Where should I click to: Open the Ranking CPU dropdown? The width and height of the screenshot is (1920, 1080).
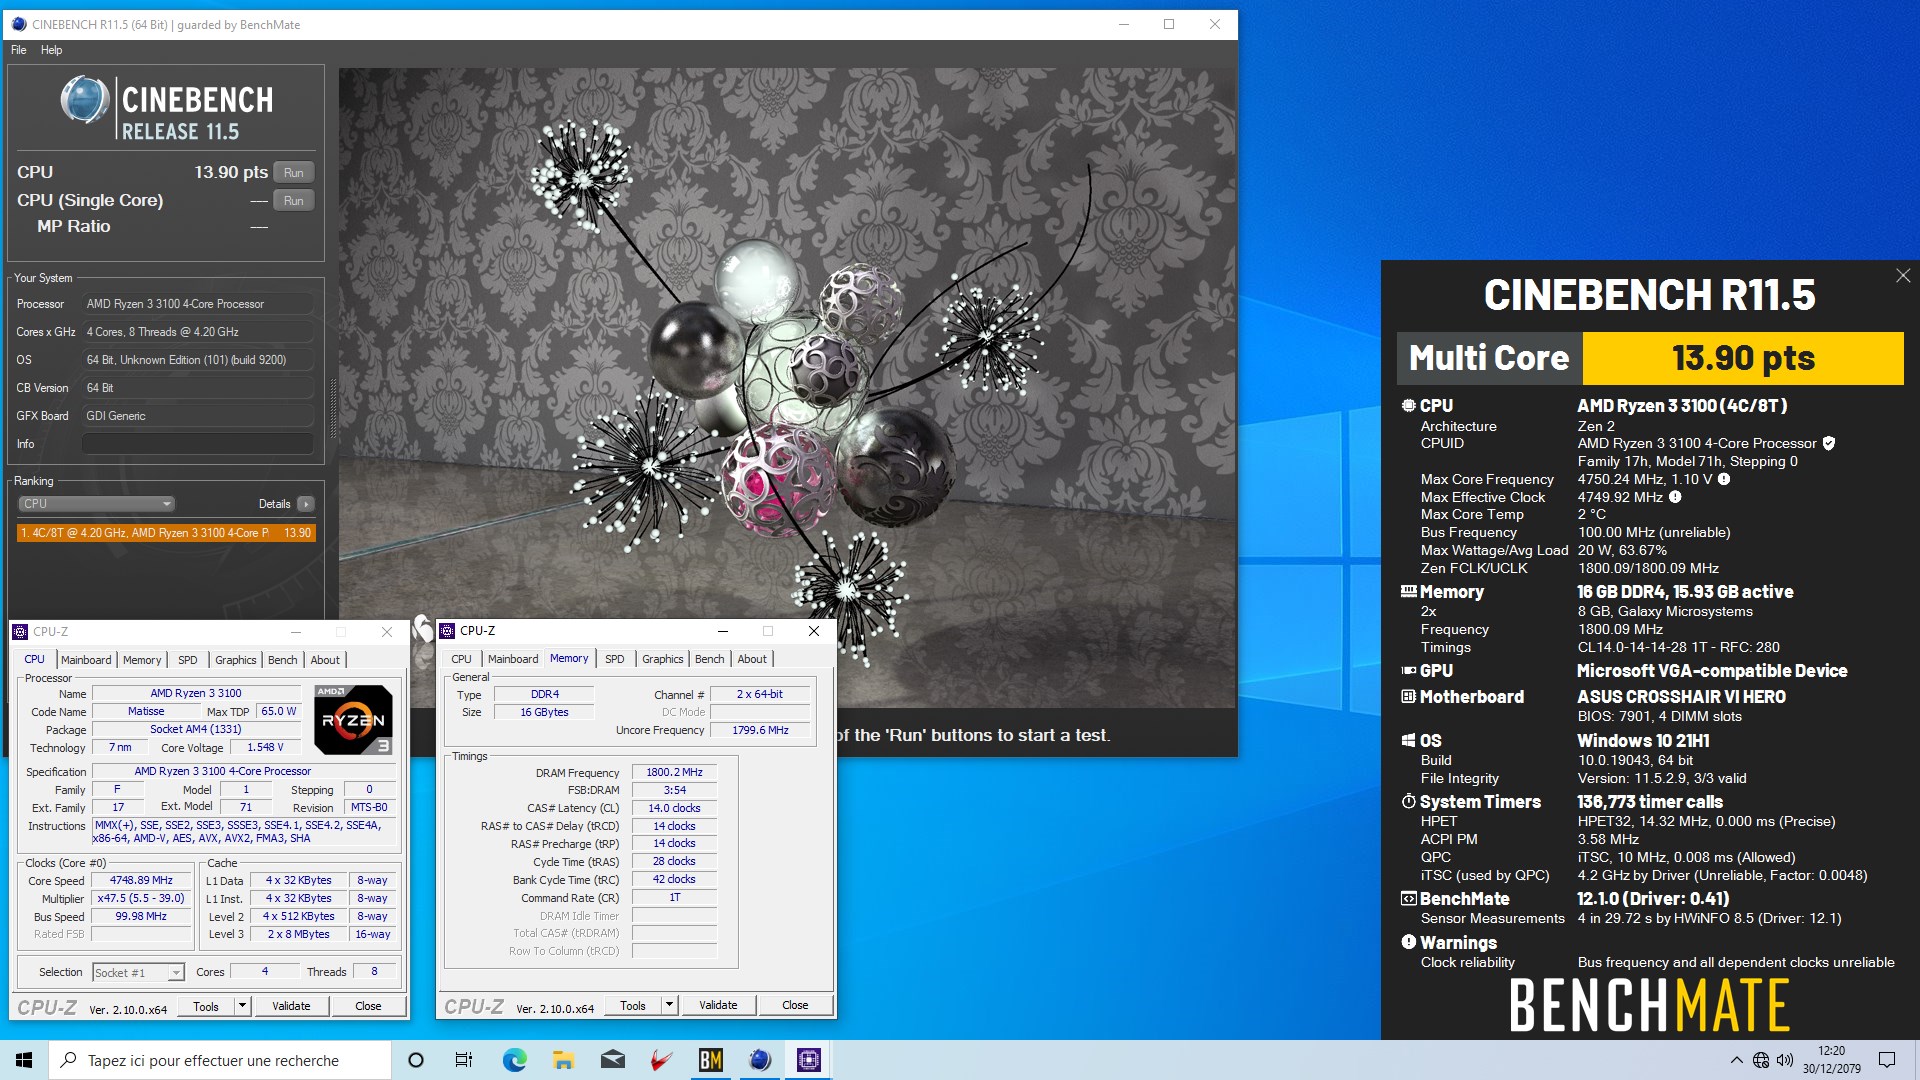click(97, 504)
